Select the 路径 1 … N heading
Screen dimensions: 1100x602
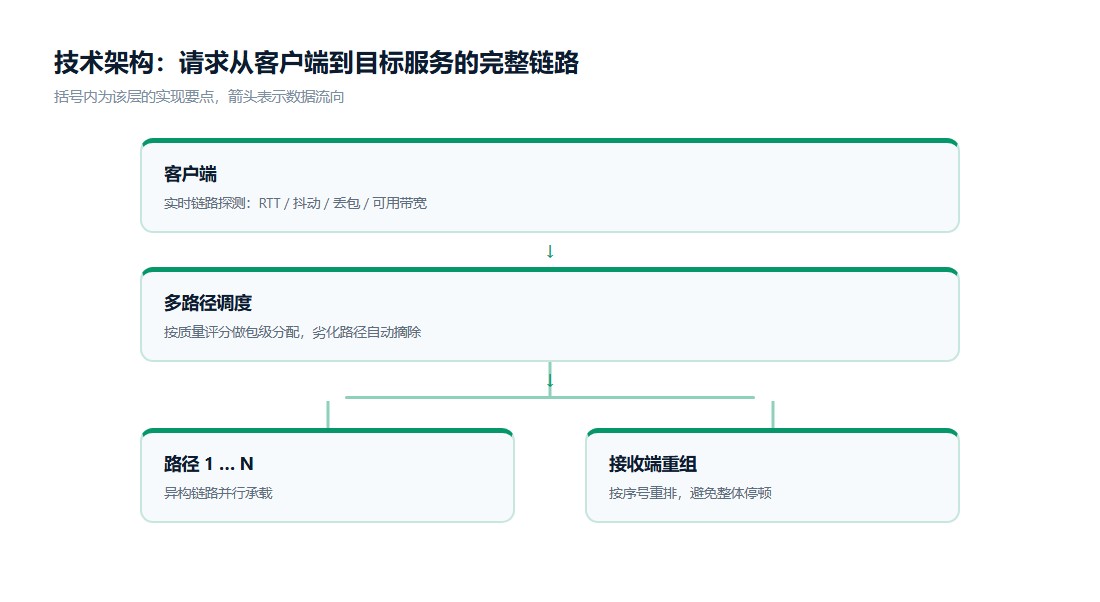208,464
